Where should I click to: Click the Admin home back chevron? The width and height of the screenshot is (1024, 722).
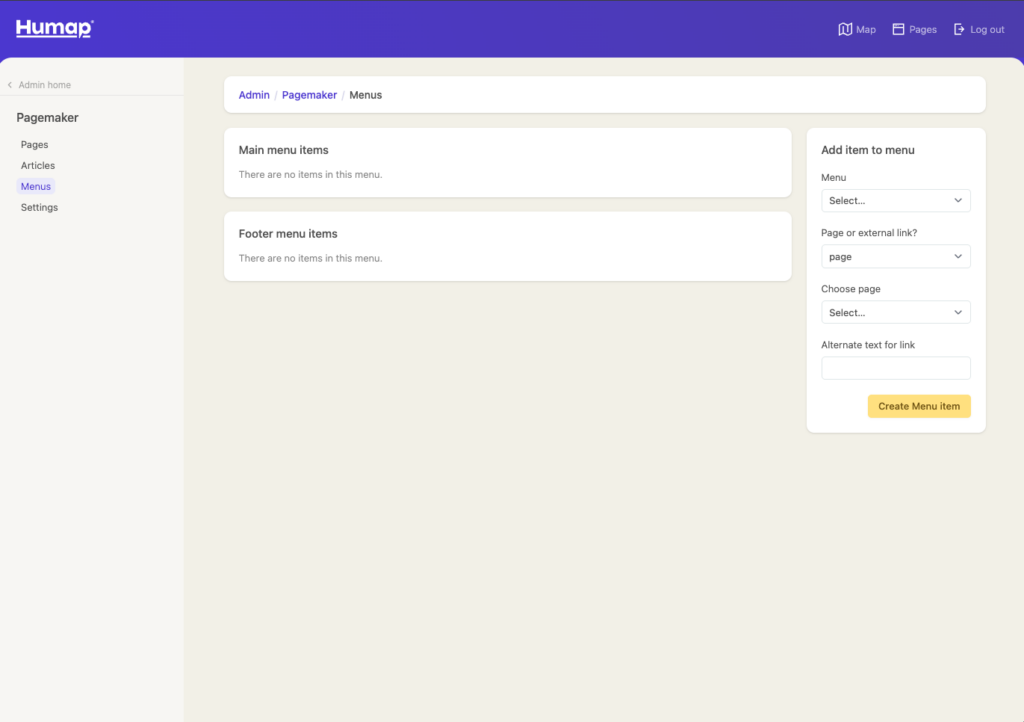click(10, 85)
